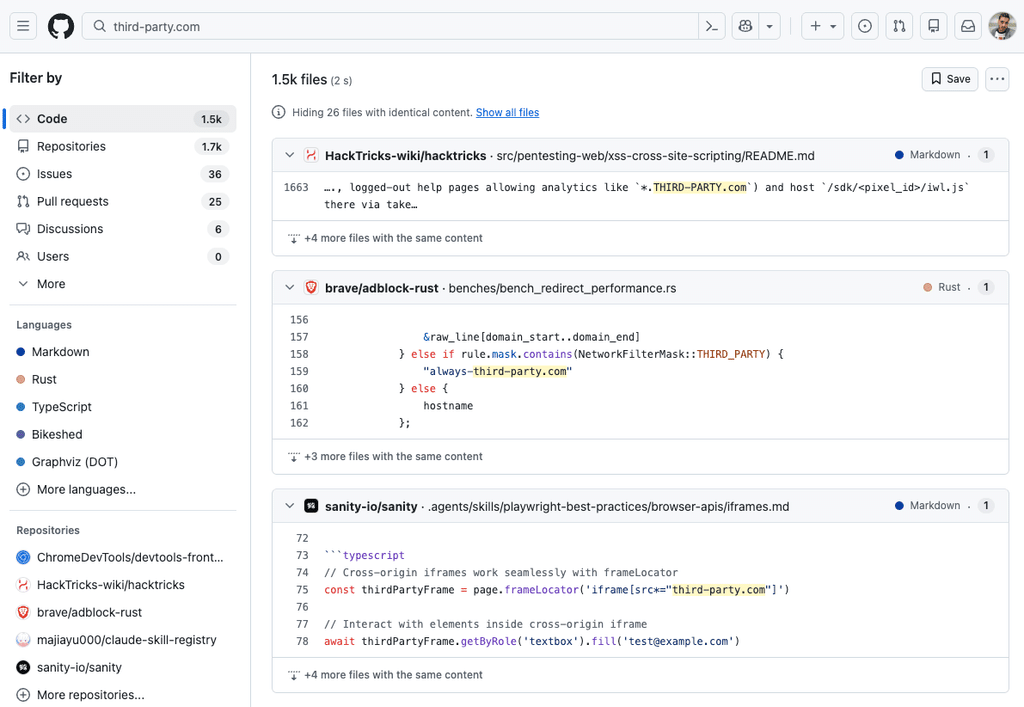
Task: Open pull requests icon in header
Action: point(899,26)
